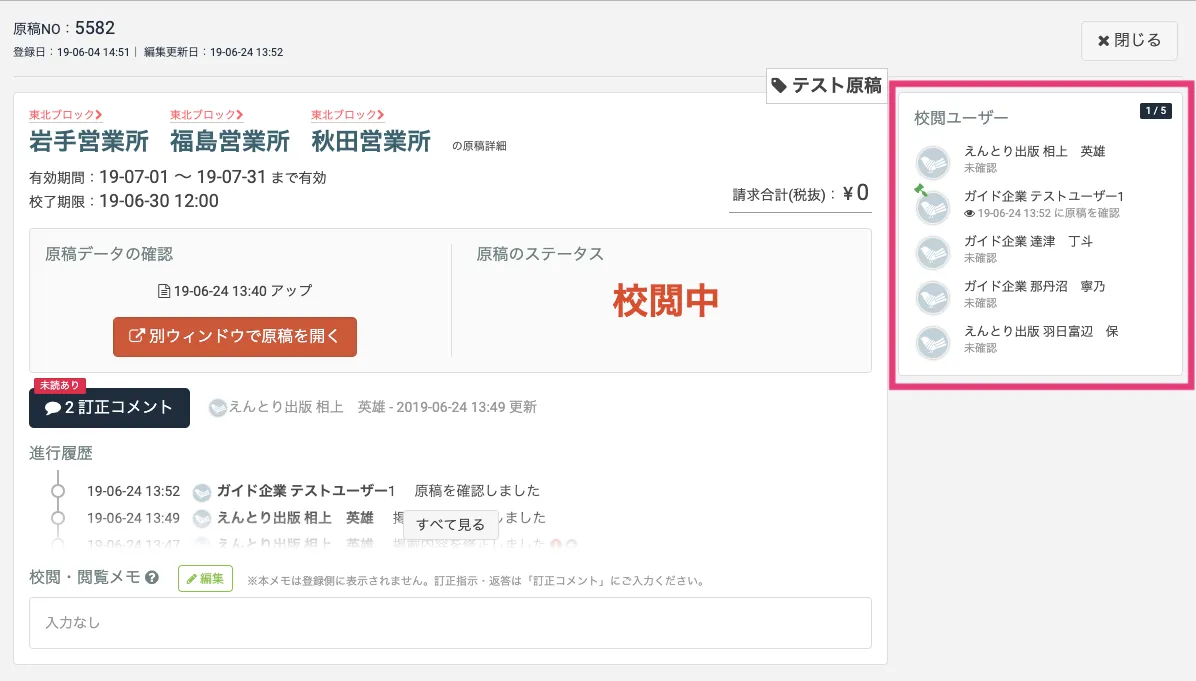Click the memo field showing 入力なし

tap(450, 623)
